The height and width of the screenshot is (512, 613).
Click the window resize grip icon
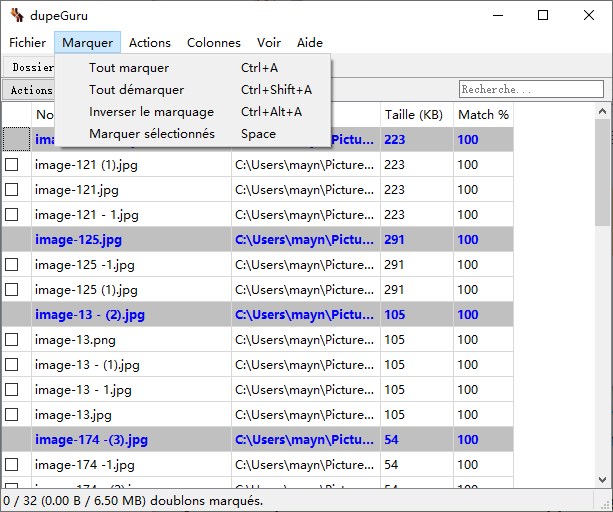click(606, 505)
